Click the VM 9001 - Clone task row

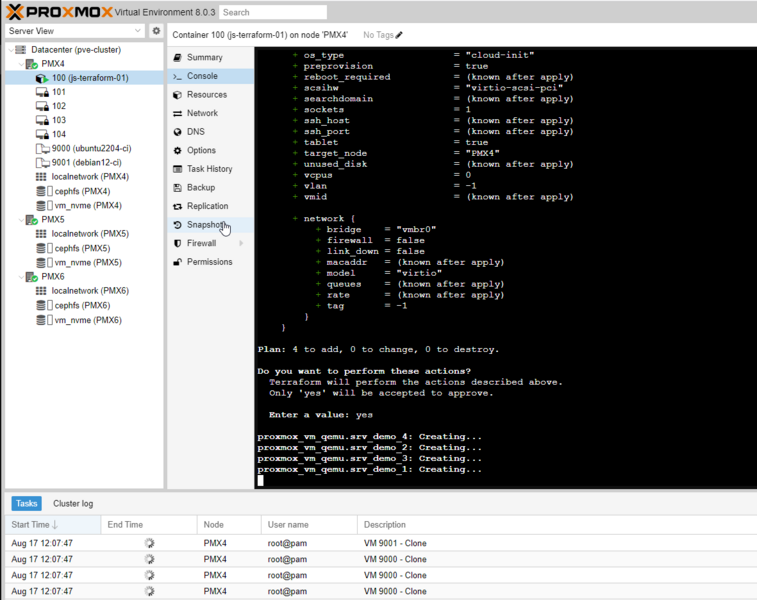pyautogui.click(x=381, y=543)
